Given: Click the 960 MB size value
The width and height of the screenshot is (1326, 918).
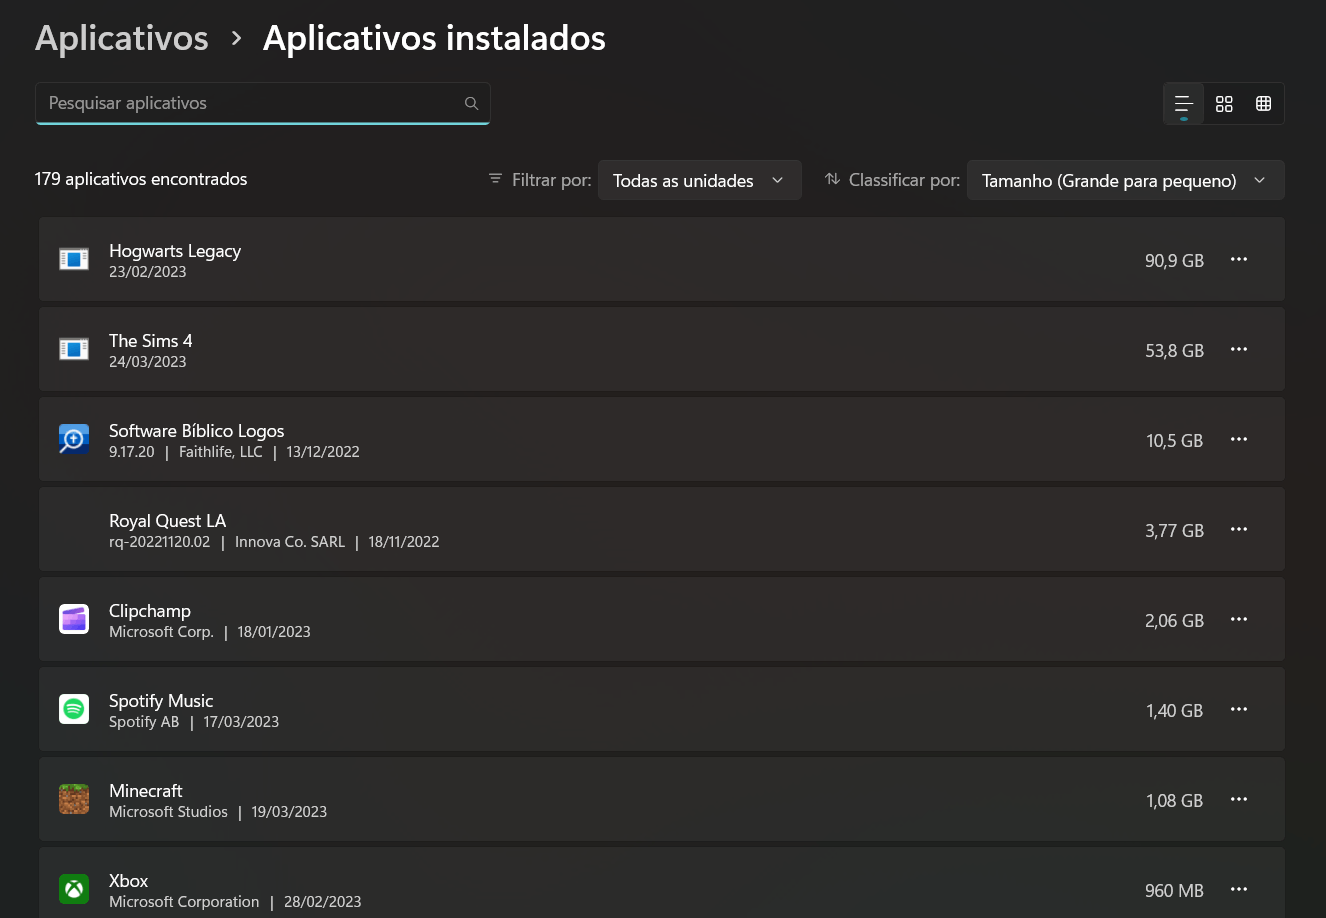Looking at the screenshot, I should (1174, 891).
